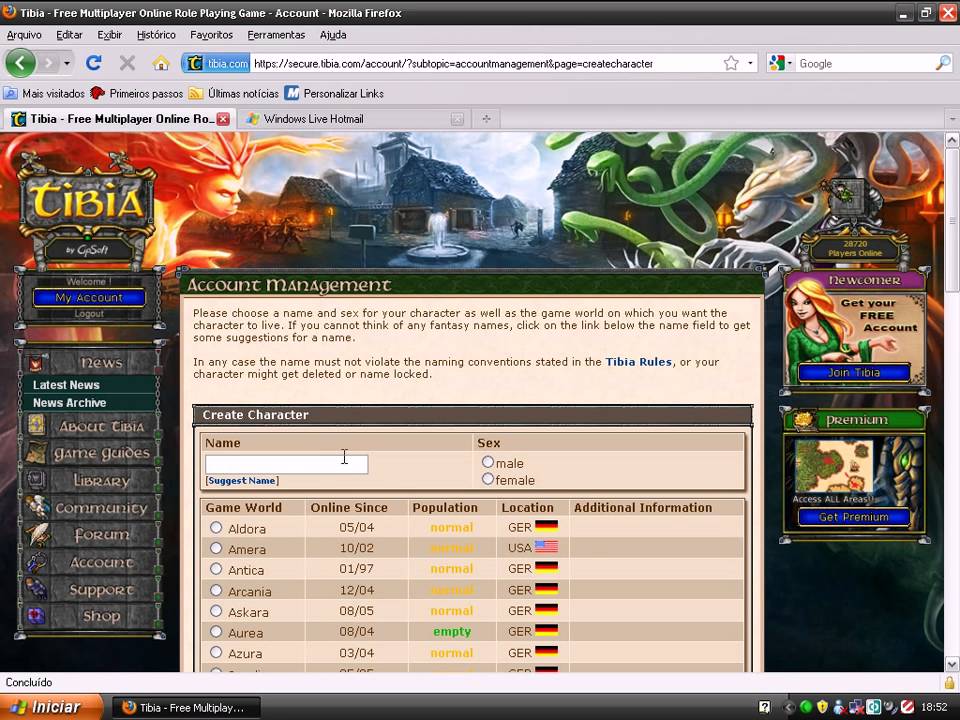
Task: Open the Shop sidebar section
Action: (x=92, y=616)
